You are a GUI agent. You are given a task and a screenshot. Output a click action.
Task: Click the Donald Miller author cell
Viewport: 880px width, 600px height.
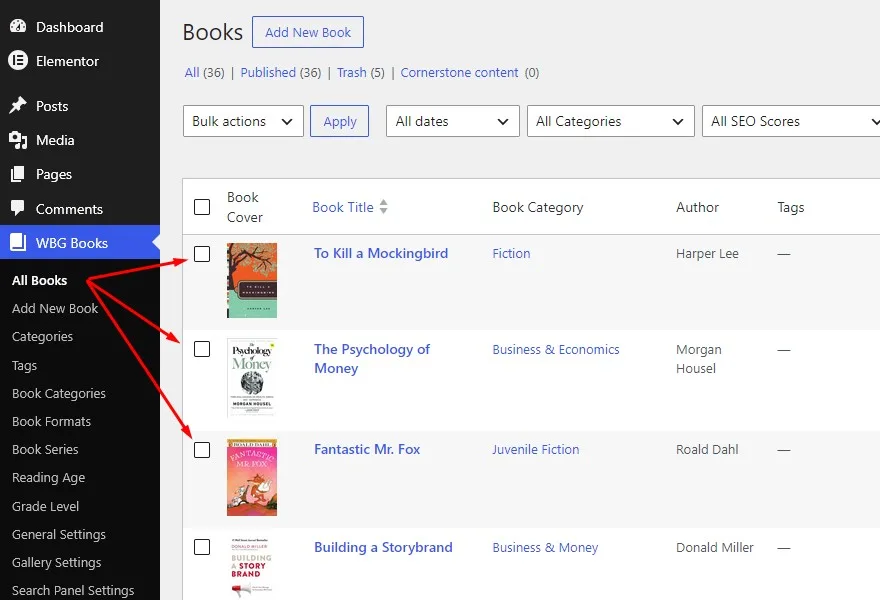pos(714,547)
